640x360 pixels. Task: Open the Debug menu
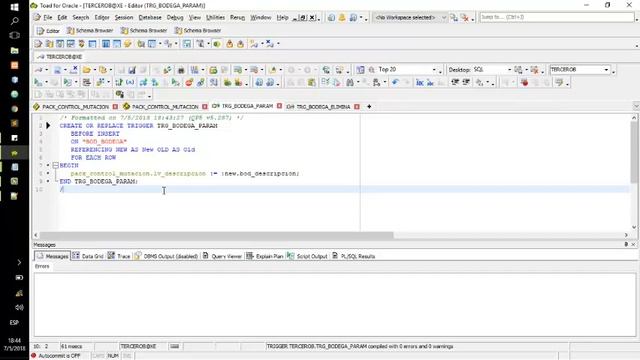pos(175,18)
